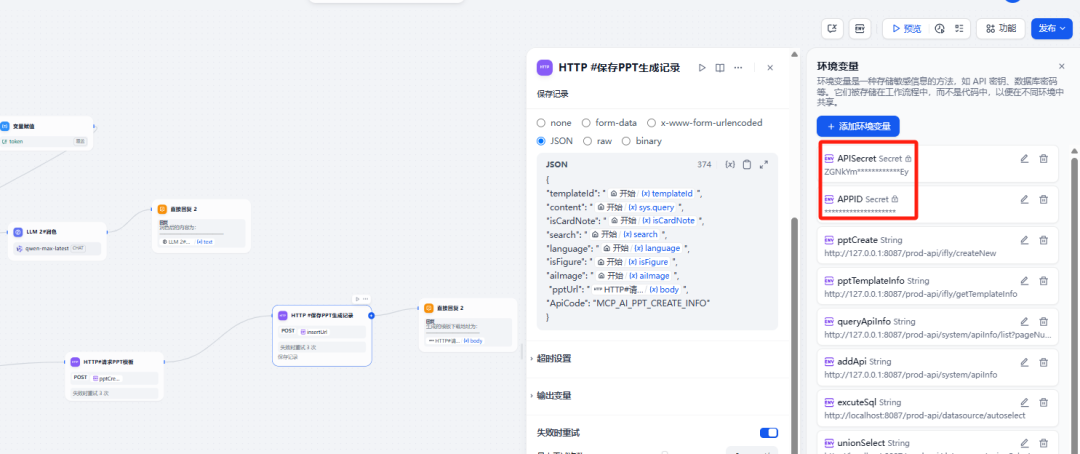Edit the queryApiInfo environment variable
This screenshot has height=454, width=1080.
[1024, 321]
